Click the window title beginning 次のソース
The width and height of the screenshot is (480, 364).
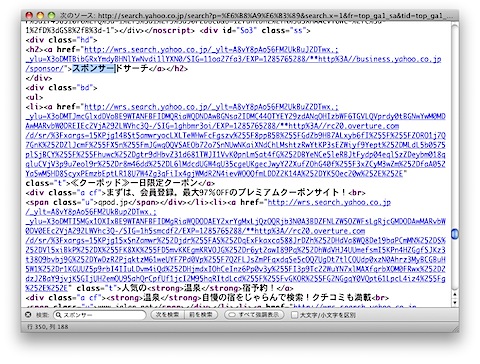[x=257, y=15]
